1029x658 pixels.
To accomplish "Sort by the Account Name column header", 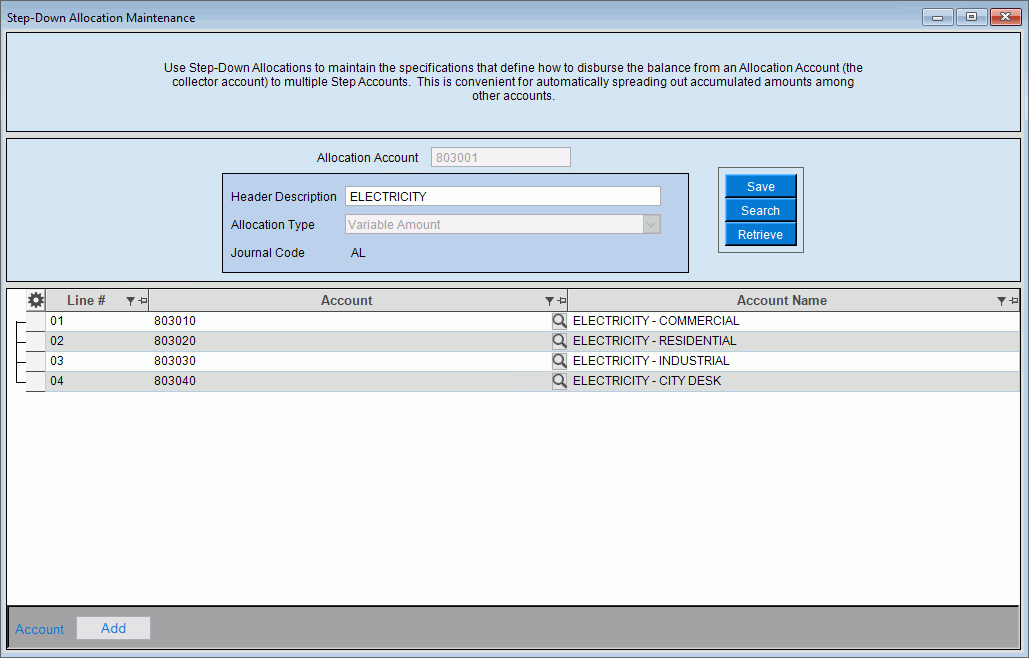I will pyautogui.click(x=781, y=301).
